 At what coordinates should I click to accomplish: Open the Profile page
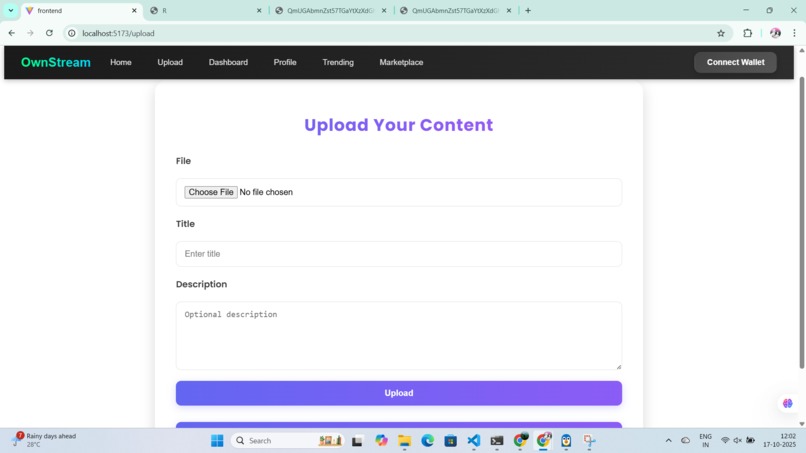285,62
